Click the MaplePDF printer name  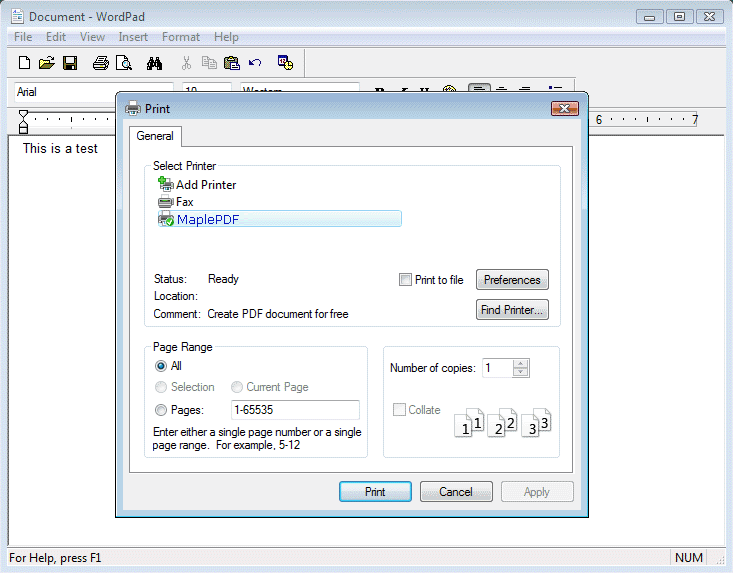click(x=208, y=219)
